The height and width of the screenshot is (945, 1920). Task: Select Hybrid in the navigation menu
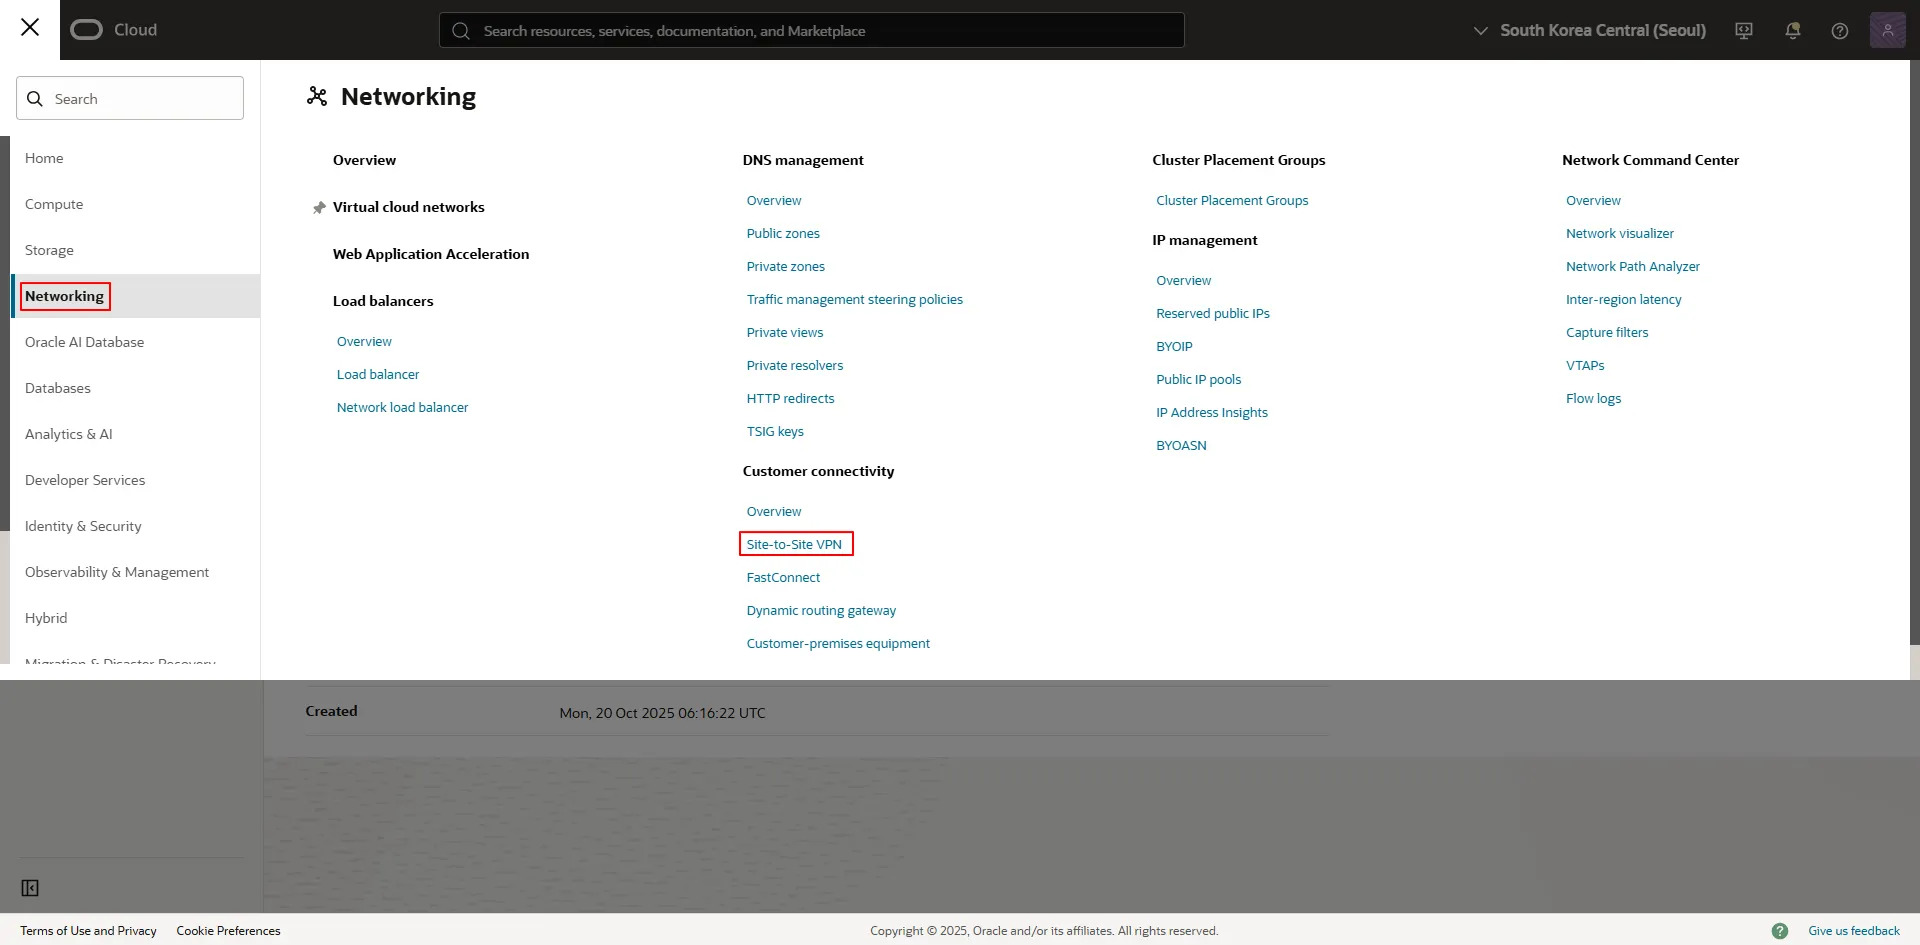(x=46, y=618)
